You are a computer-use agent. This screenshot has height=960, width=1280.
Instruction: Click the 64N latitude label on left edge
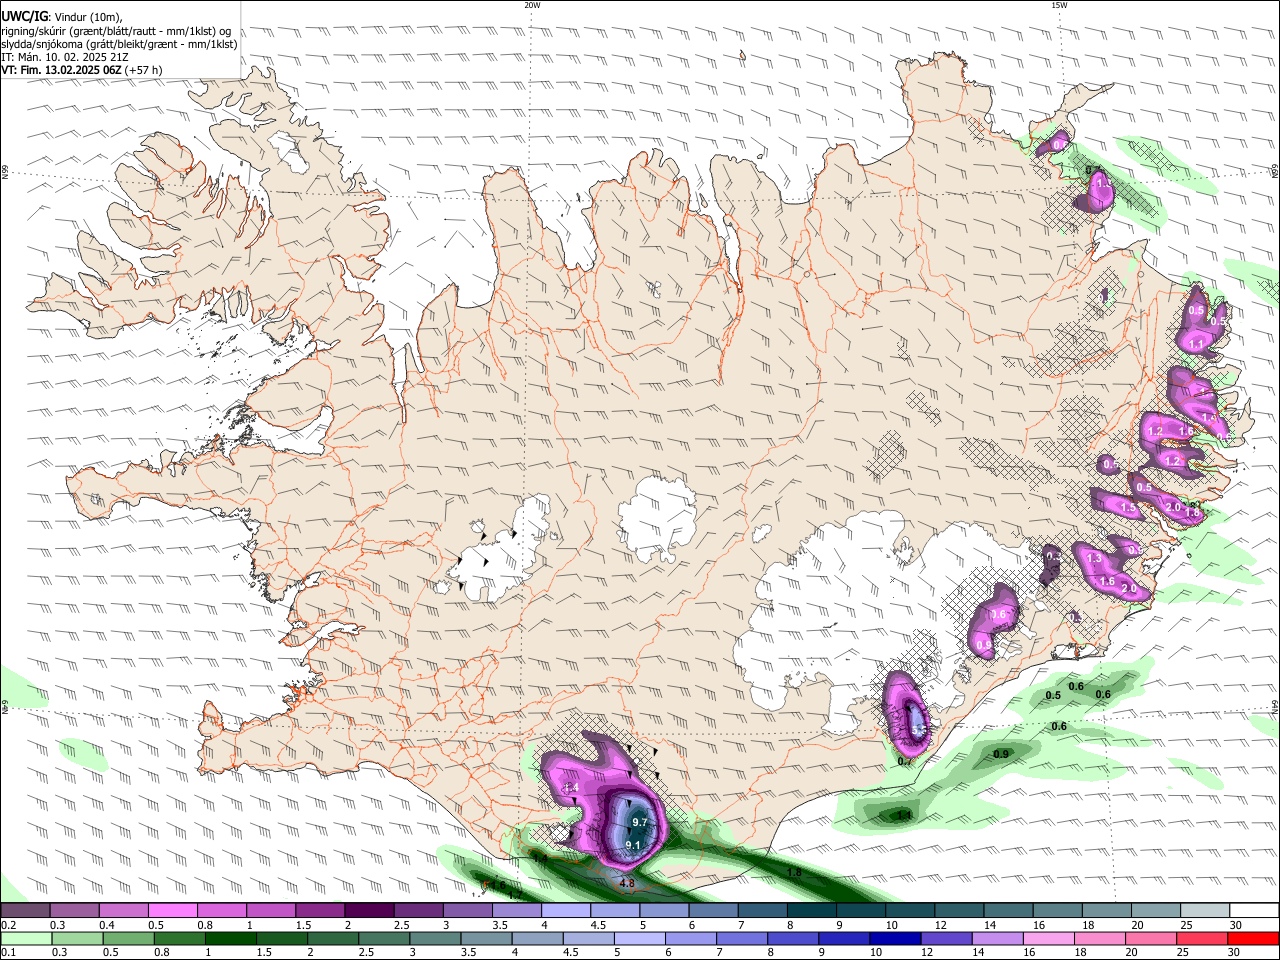point(5,707)
